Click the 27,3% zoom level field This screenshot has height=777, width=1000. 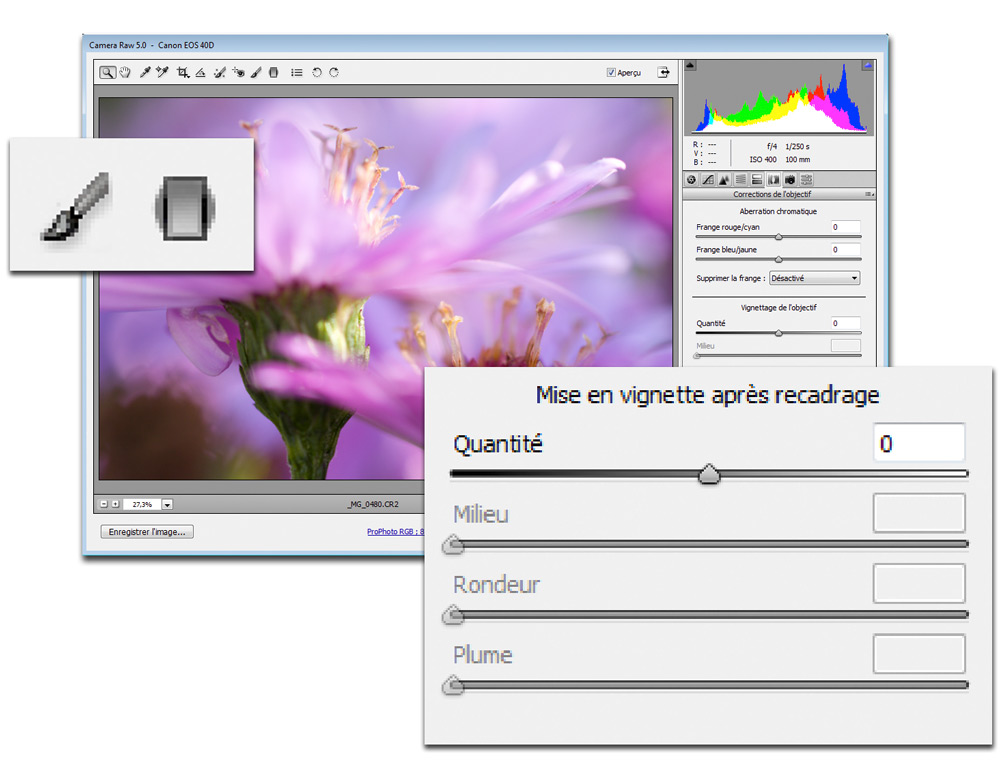click(x=142, y=505)
